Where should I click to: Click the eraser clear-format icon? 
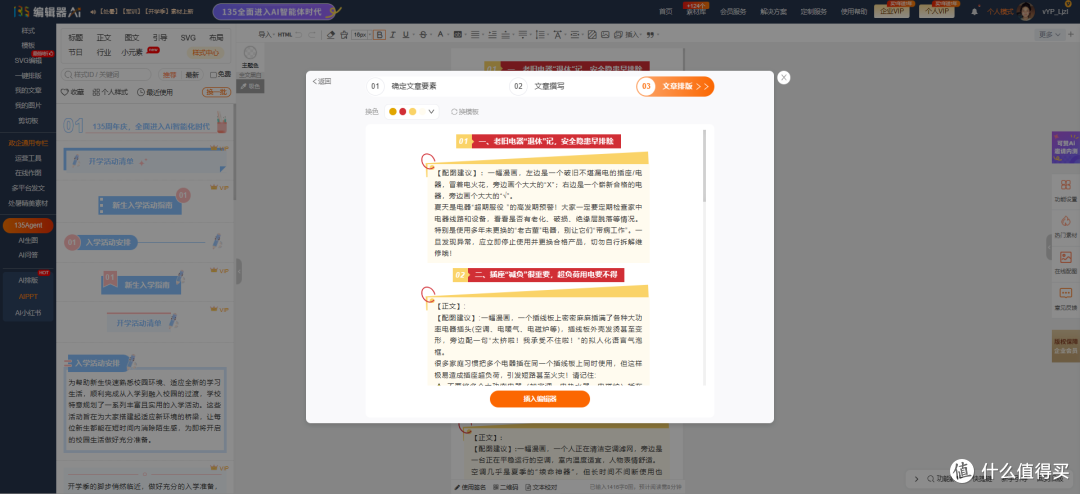[x=331, y=34]
